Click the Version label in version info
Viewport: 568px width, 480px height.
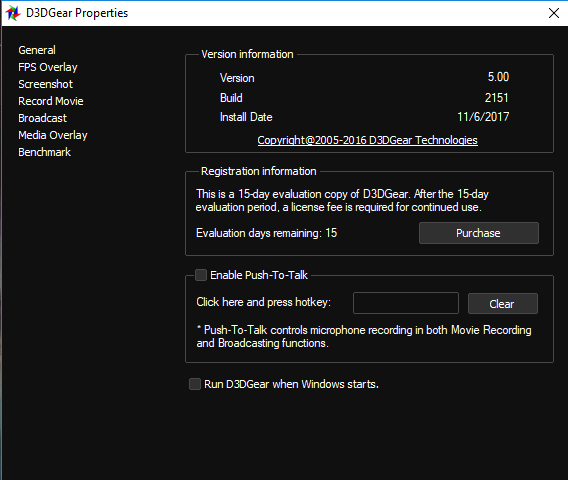click(x=237, y=78)
